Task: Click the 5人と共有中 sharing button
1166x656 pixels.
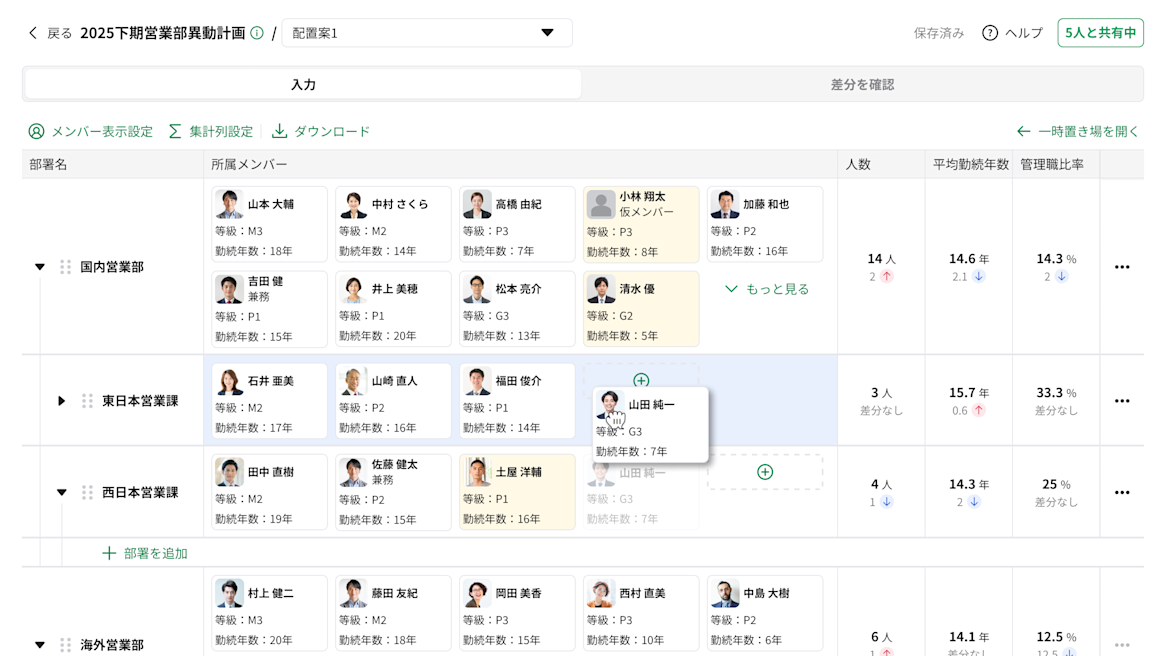Action: 1100,31
